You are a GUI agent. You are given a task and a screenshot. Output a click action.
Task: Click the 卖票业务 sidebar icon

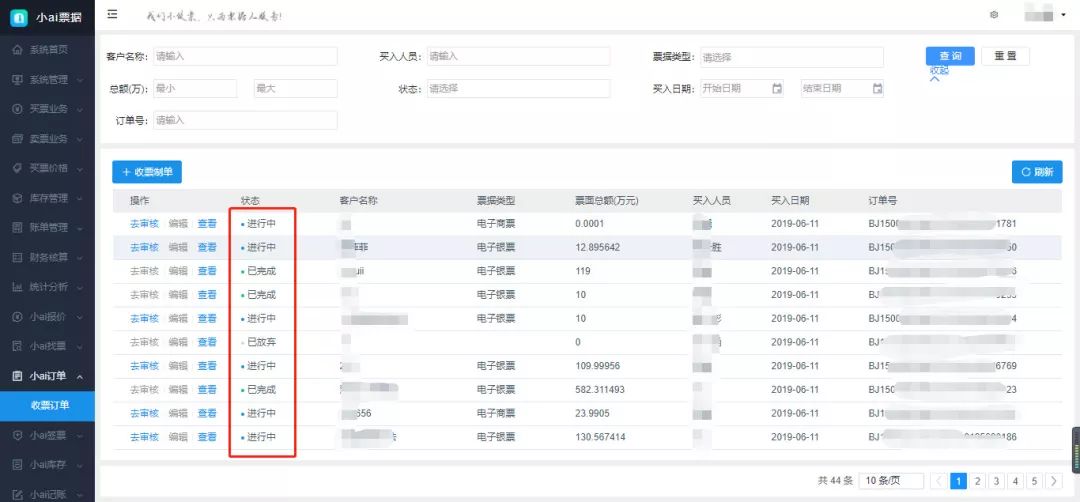[x=18, y=138]
